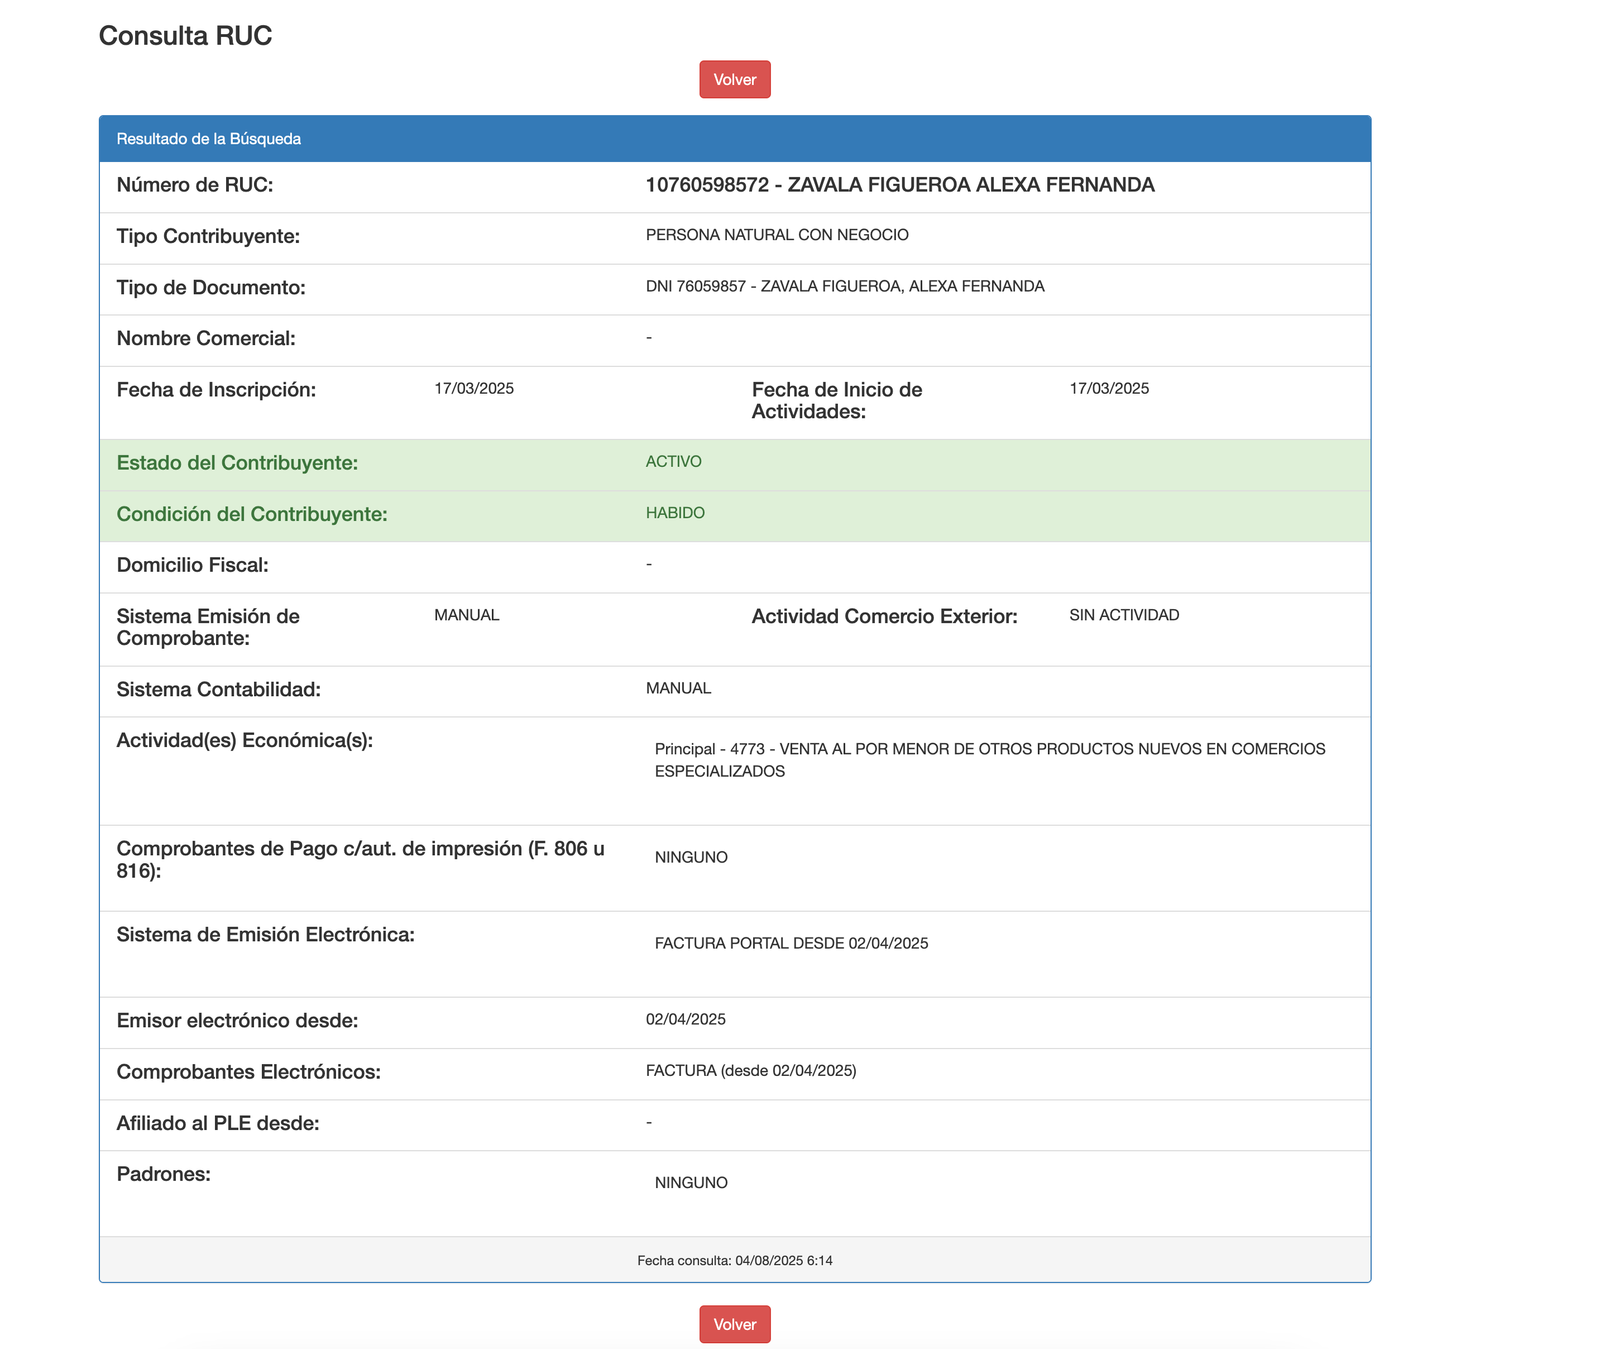Click the bottom Volver button
The image size is (1600, 1349).
[x=734, y=1324]
